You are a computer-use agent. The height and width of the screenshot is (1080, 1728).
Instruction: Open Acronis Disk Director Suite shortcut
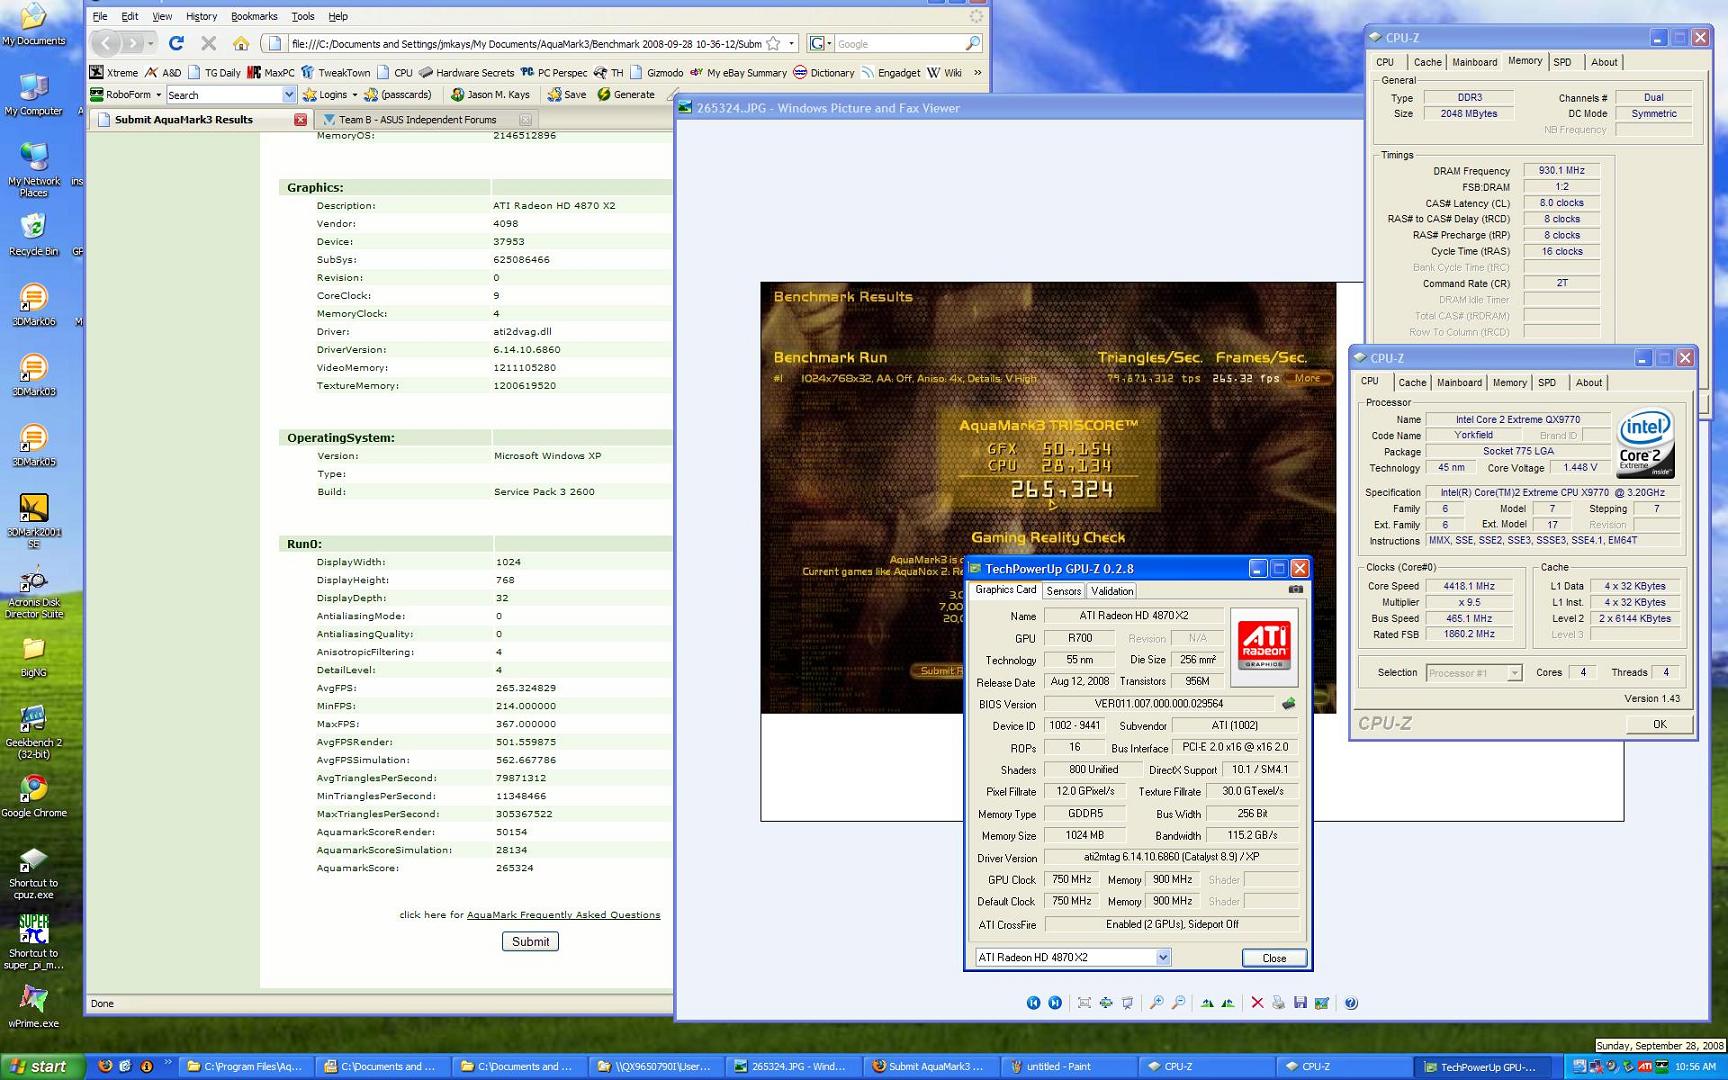pos(33,593)
